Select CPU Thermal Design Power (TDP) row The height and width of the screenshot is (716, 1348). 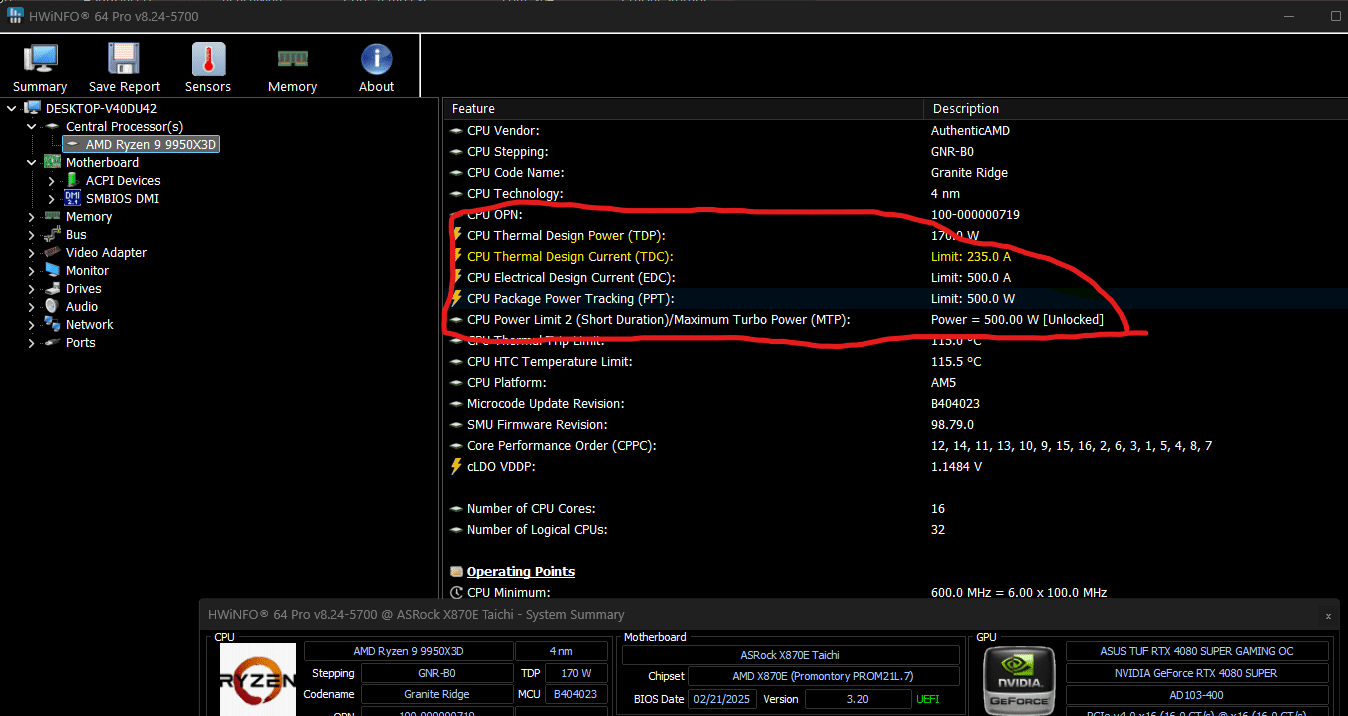(895, 236)
